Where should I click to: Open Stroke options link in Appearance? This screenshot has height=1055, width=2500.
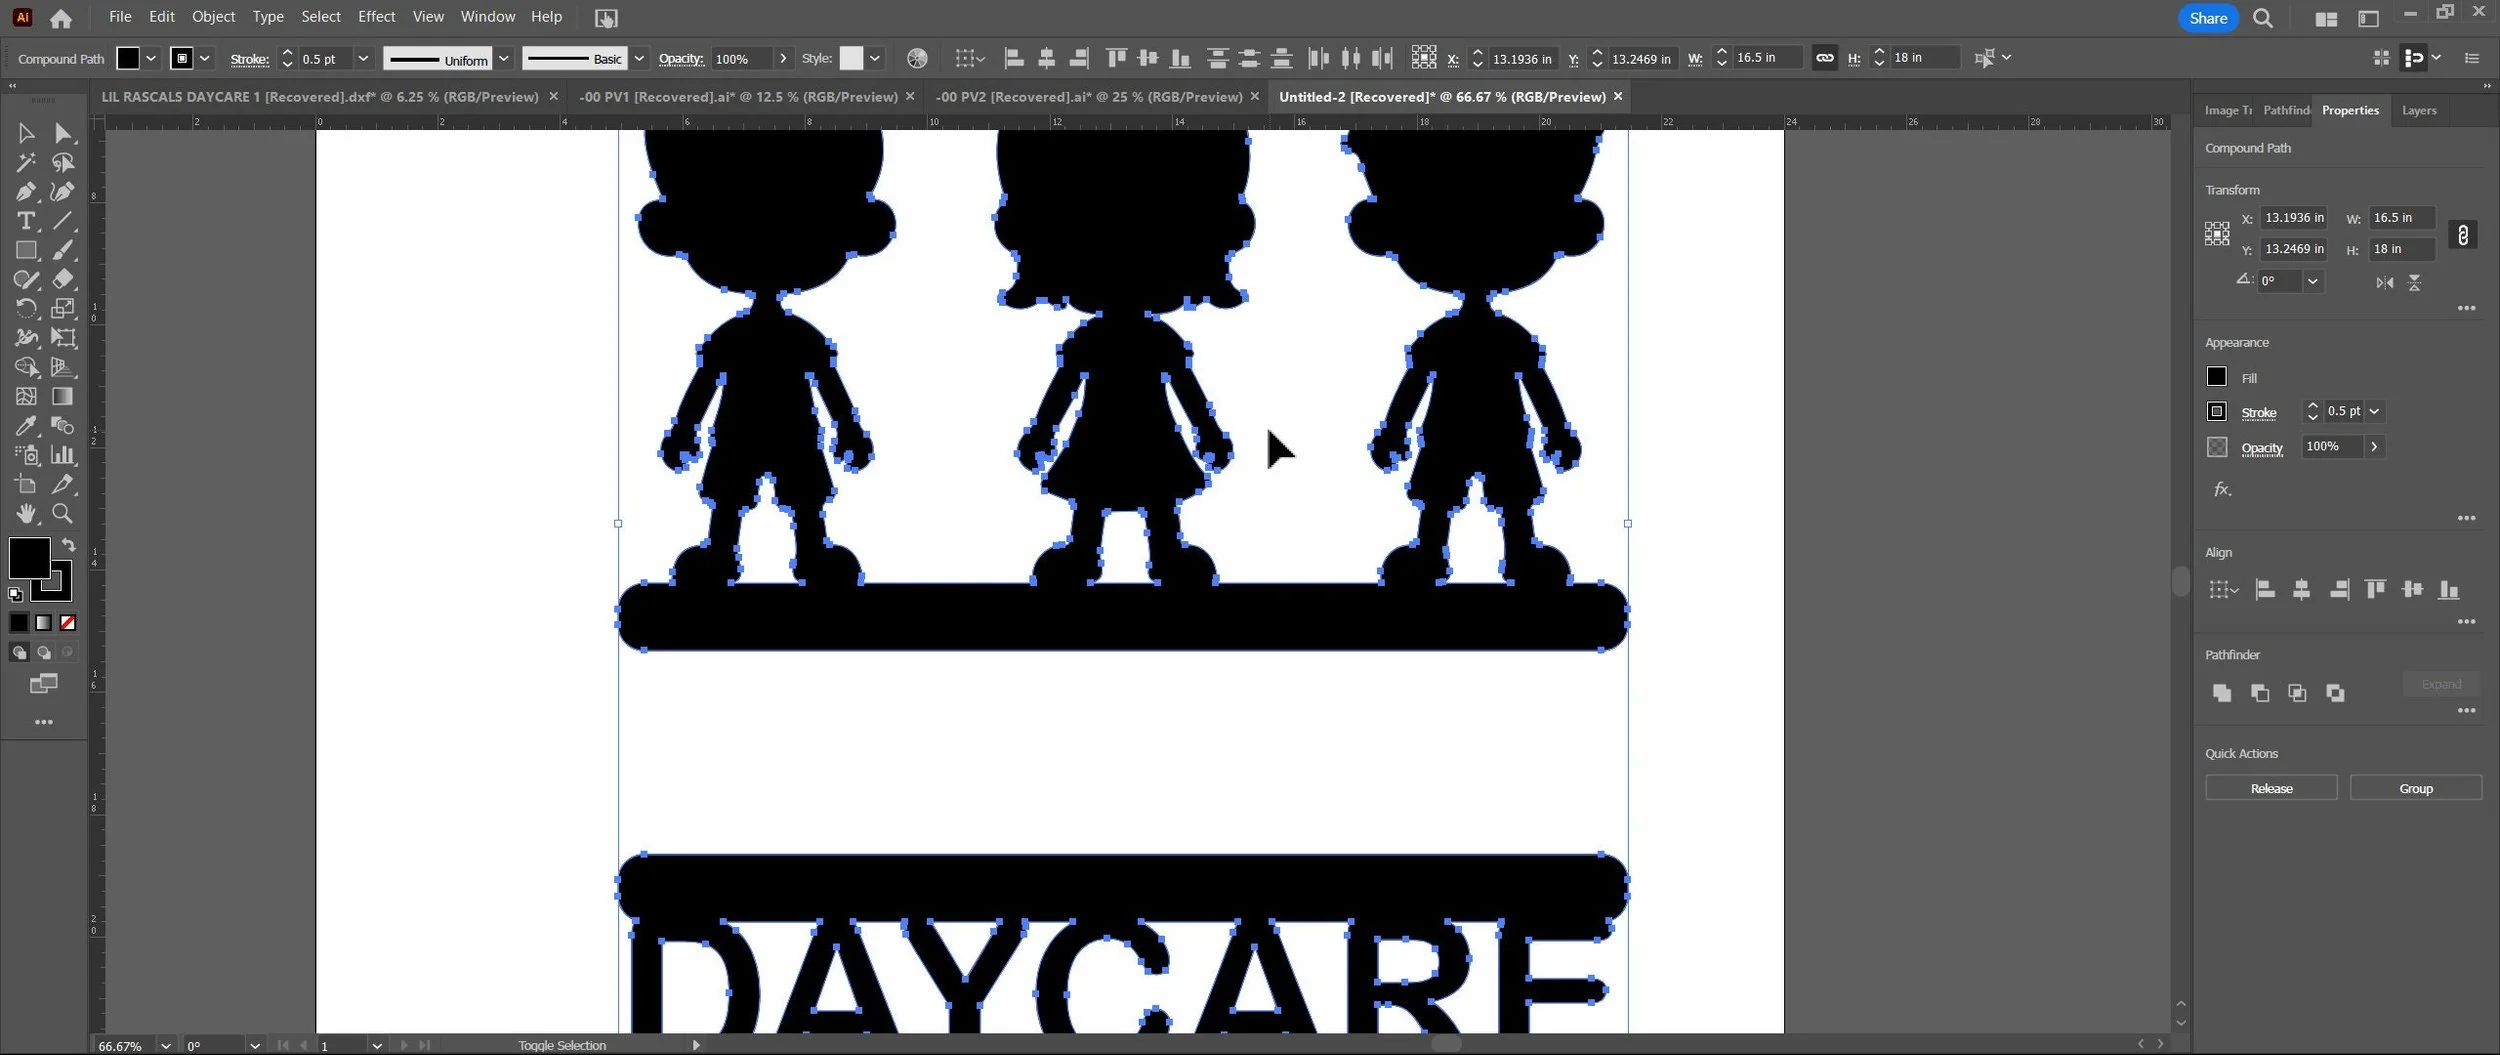[x=2258, y=412]
